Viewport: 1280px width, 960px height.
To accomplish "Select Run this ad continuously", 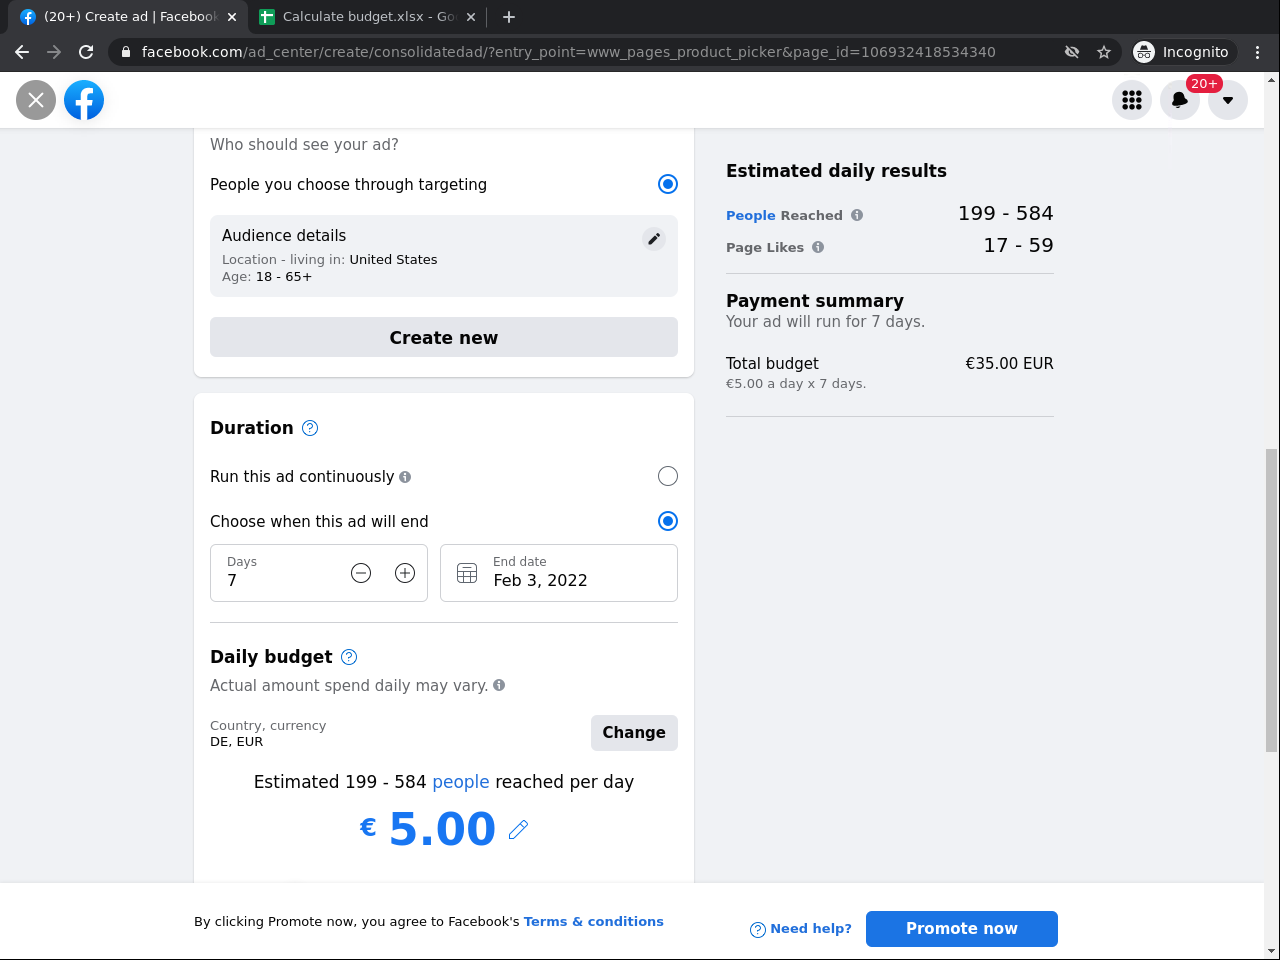I will pos(668,476).
